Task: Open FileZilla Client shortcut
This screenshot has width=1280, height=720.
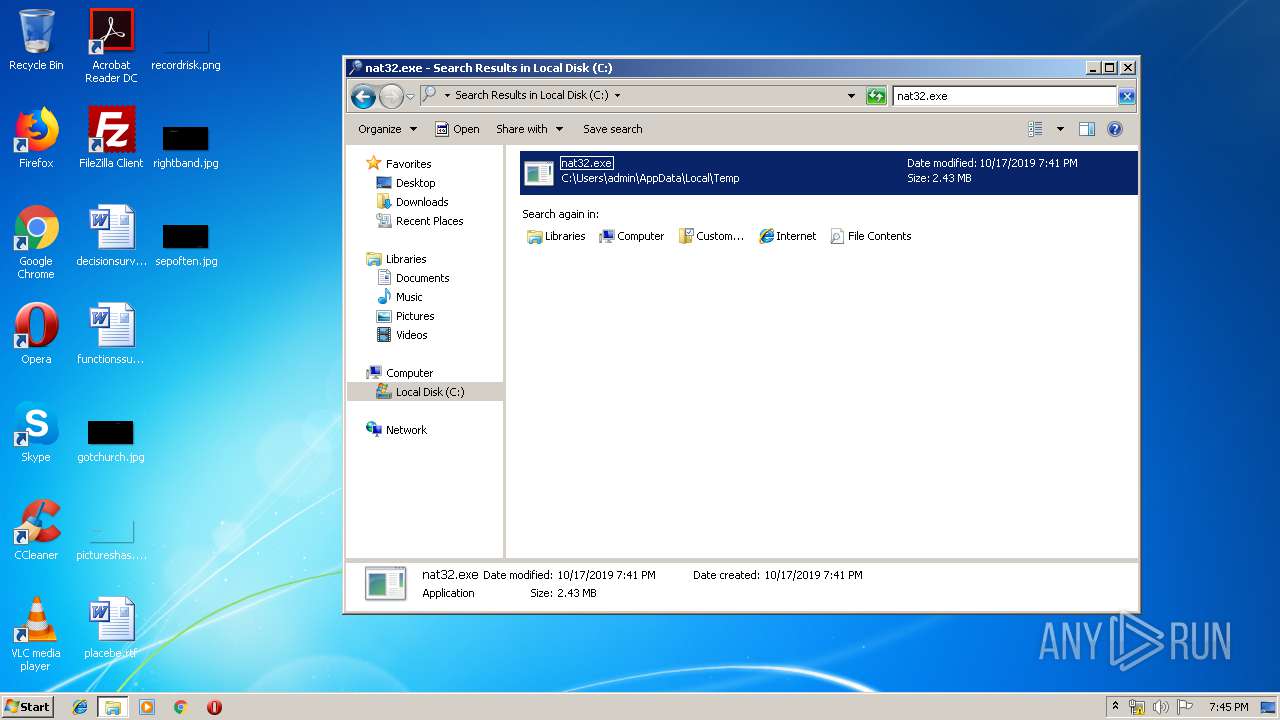Action: coord(111,138)
